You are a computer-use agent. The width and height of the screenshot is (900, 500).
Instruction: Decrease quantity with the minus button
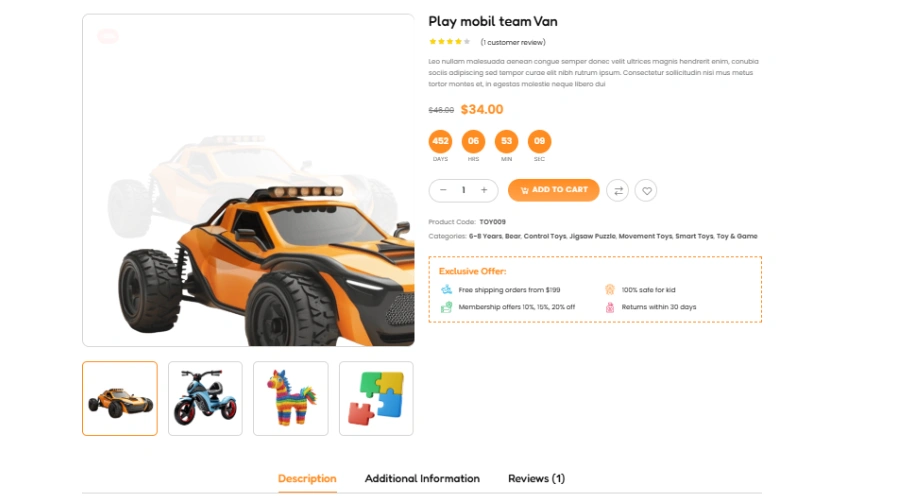click(443, 190)
